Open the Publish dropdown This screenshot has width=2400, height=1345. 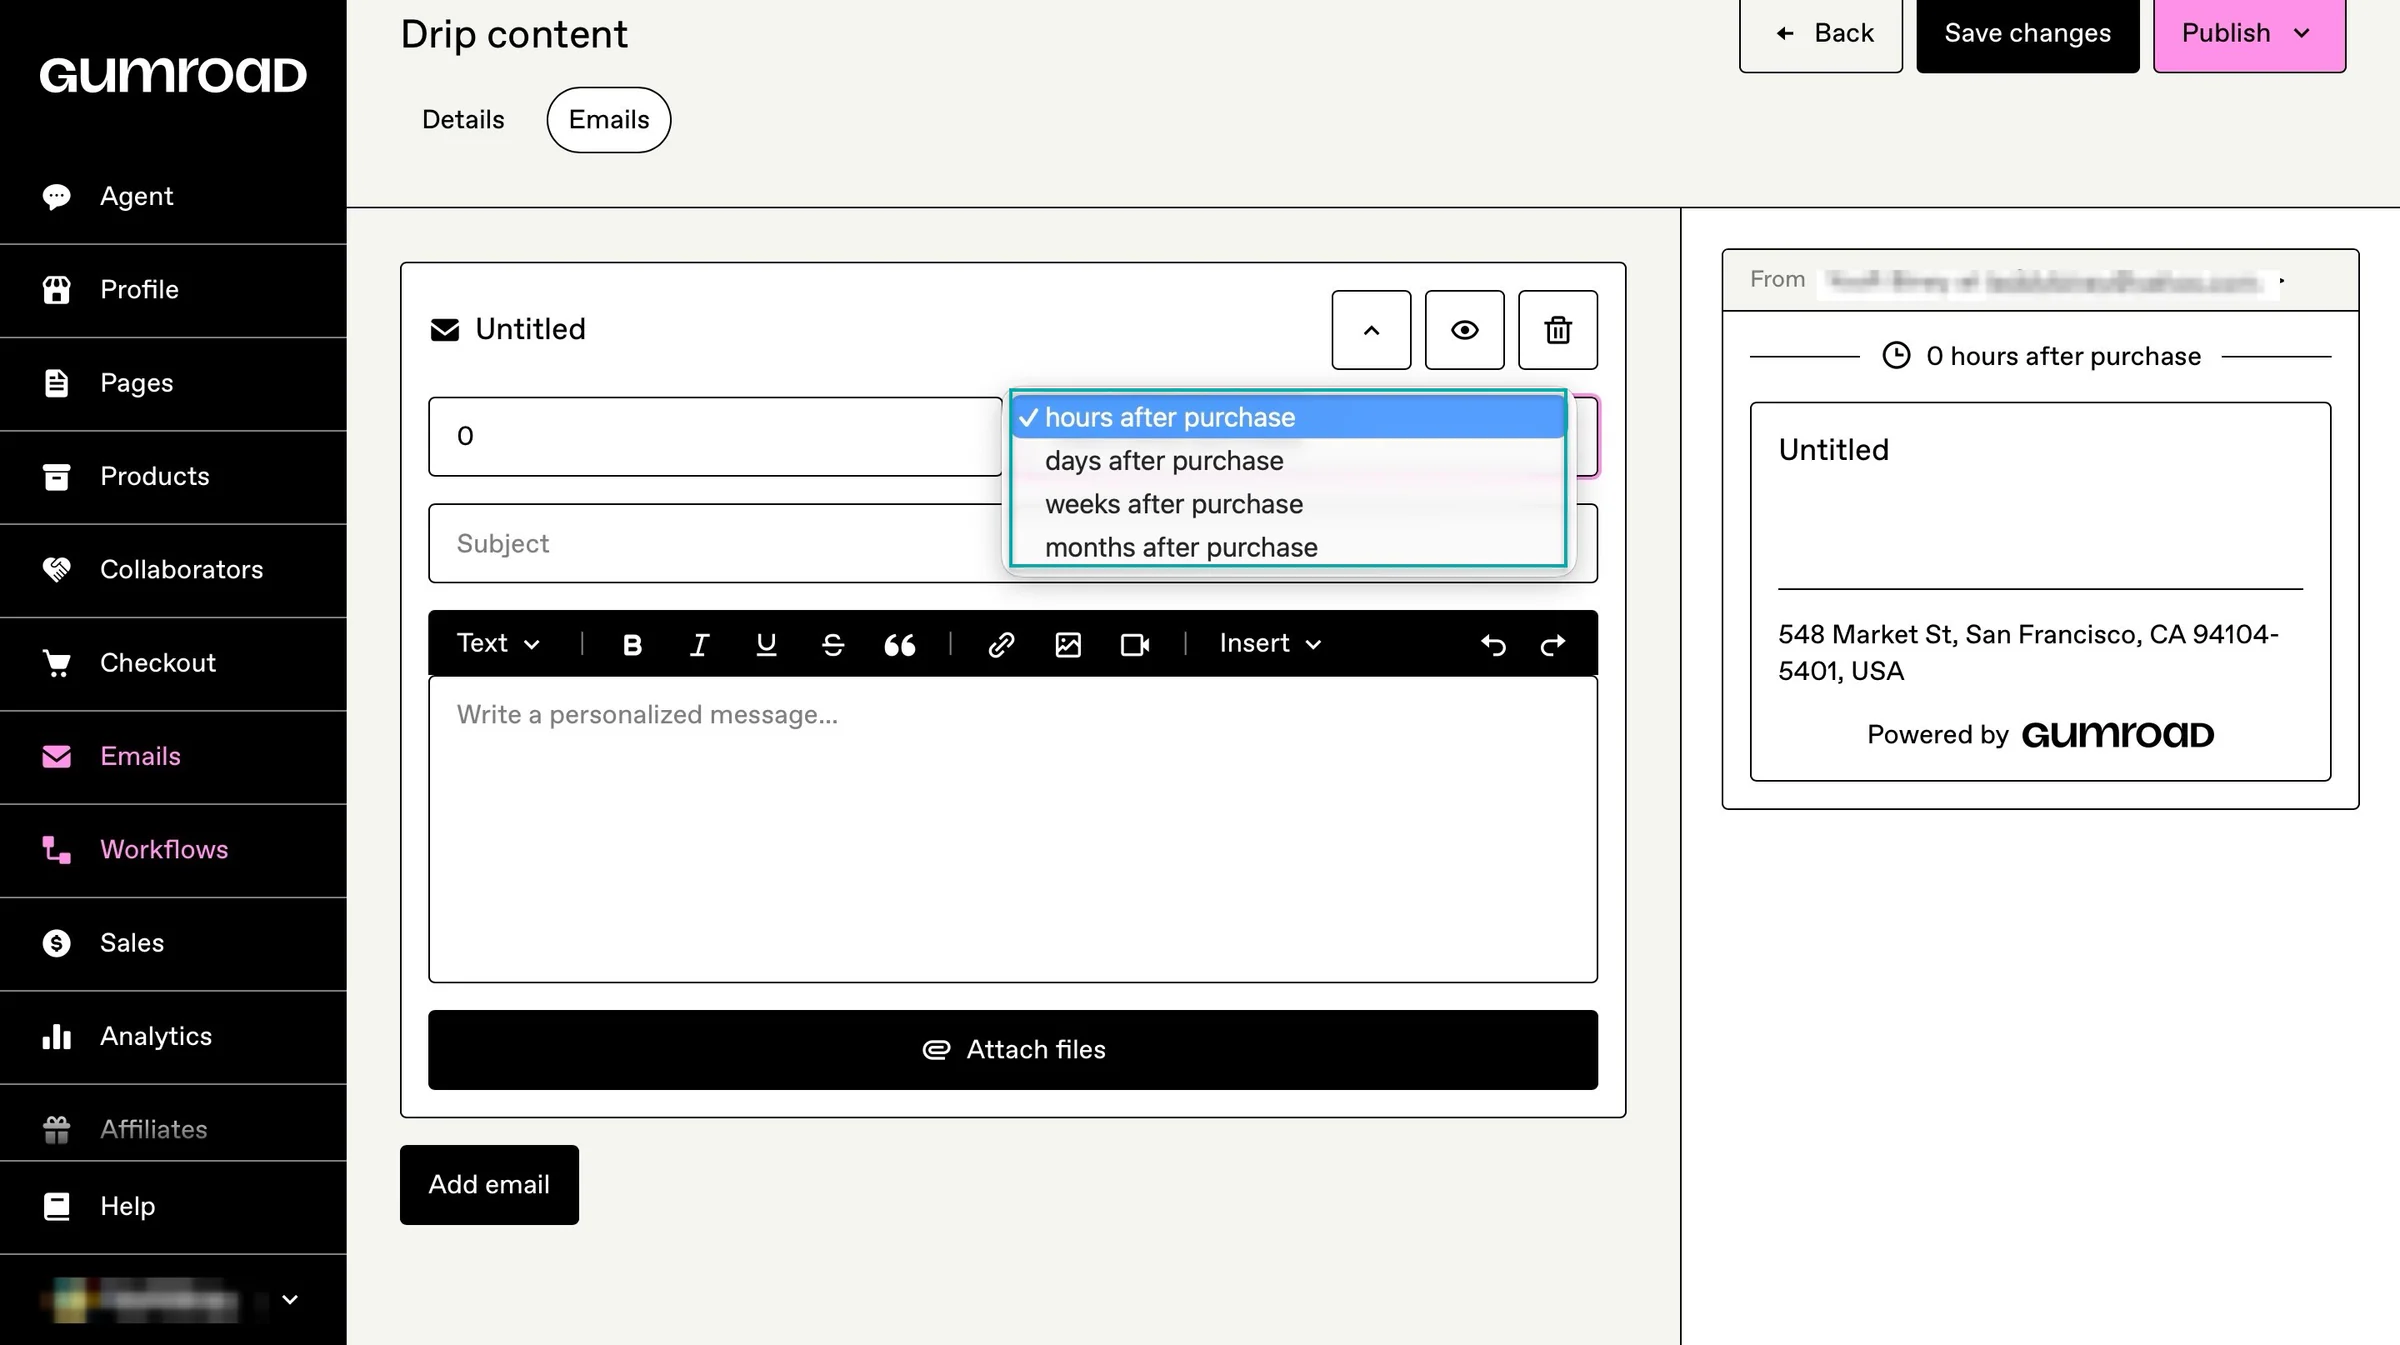coord(2249,33)
